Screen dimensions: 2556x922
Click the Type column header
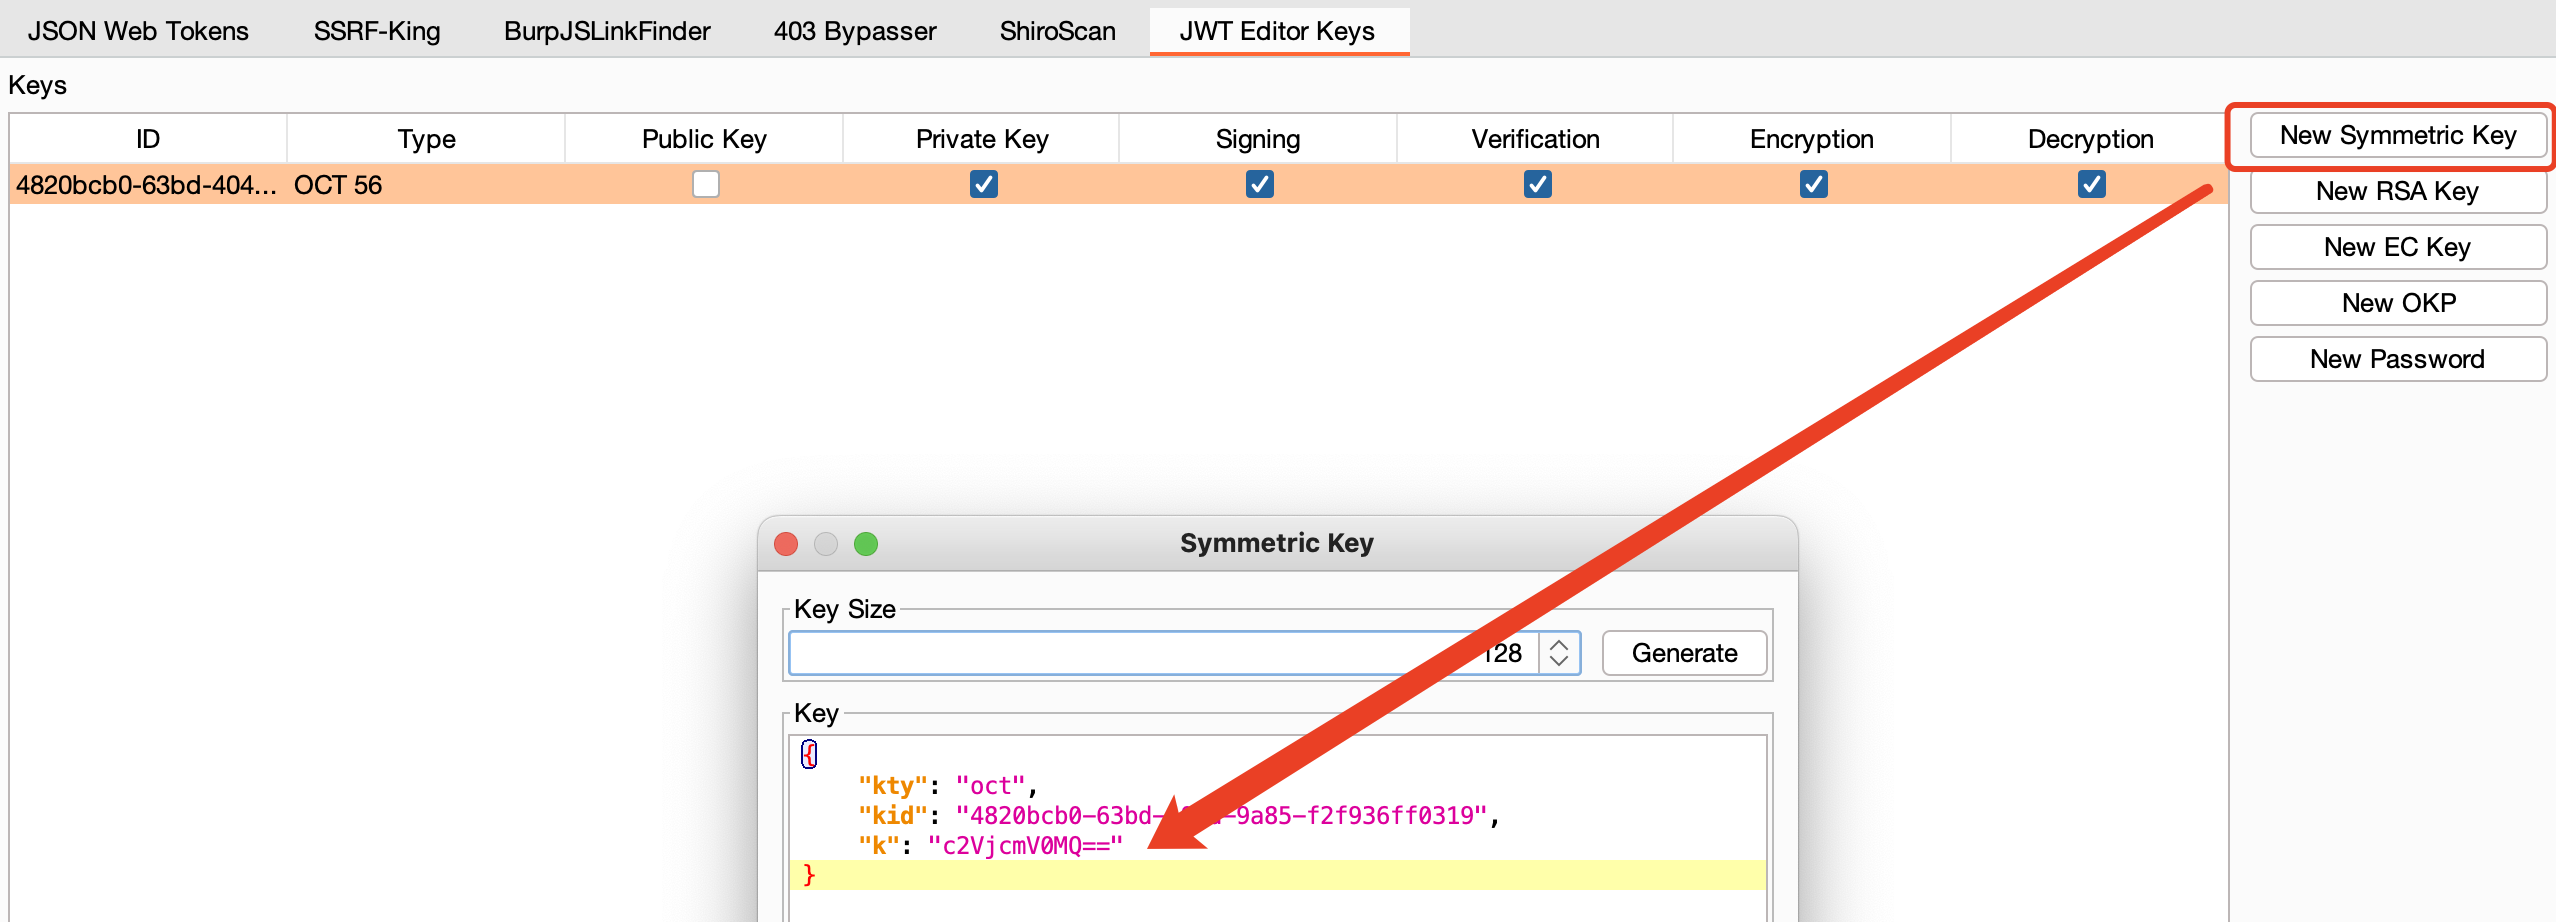426,139
